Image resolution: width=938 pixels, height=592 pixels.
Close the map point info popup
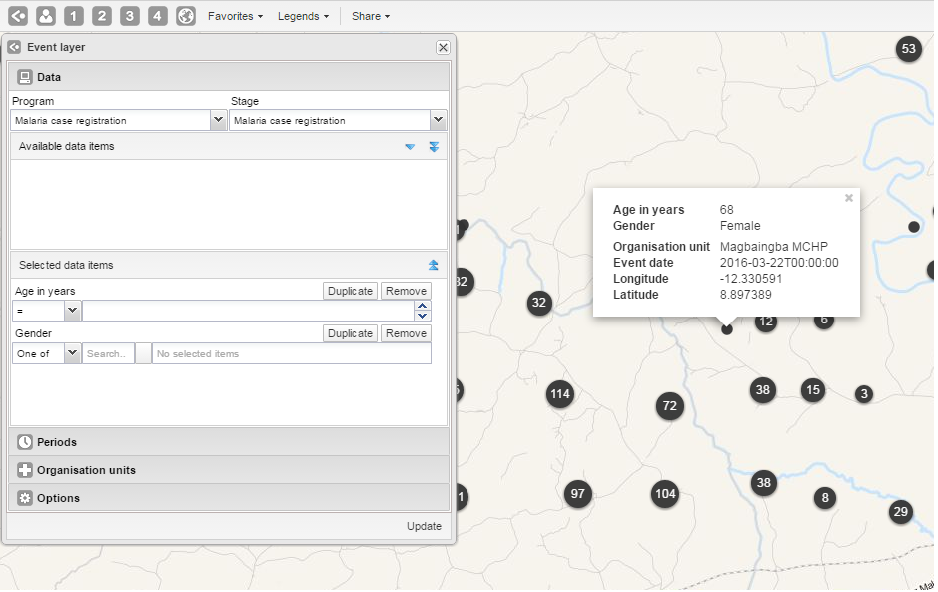(849, 198)
